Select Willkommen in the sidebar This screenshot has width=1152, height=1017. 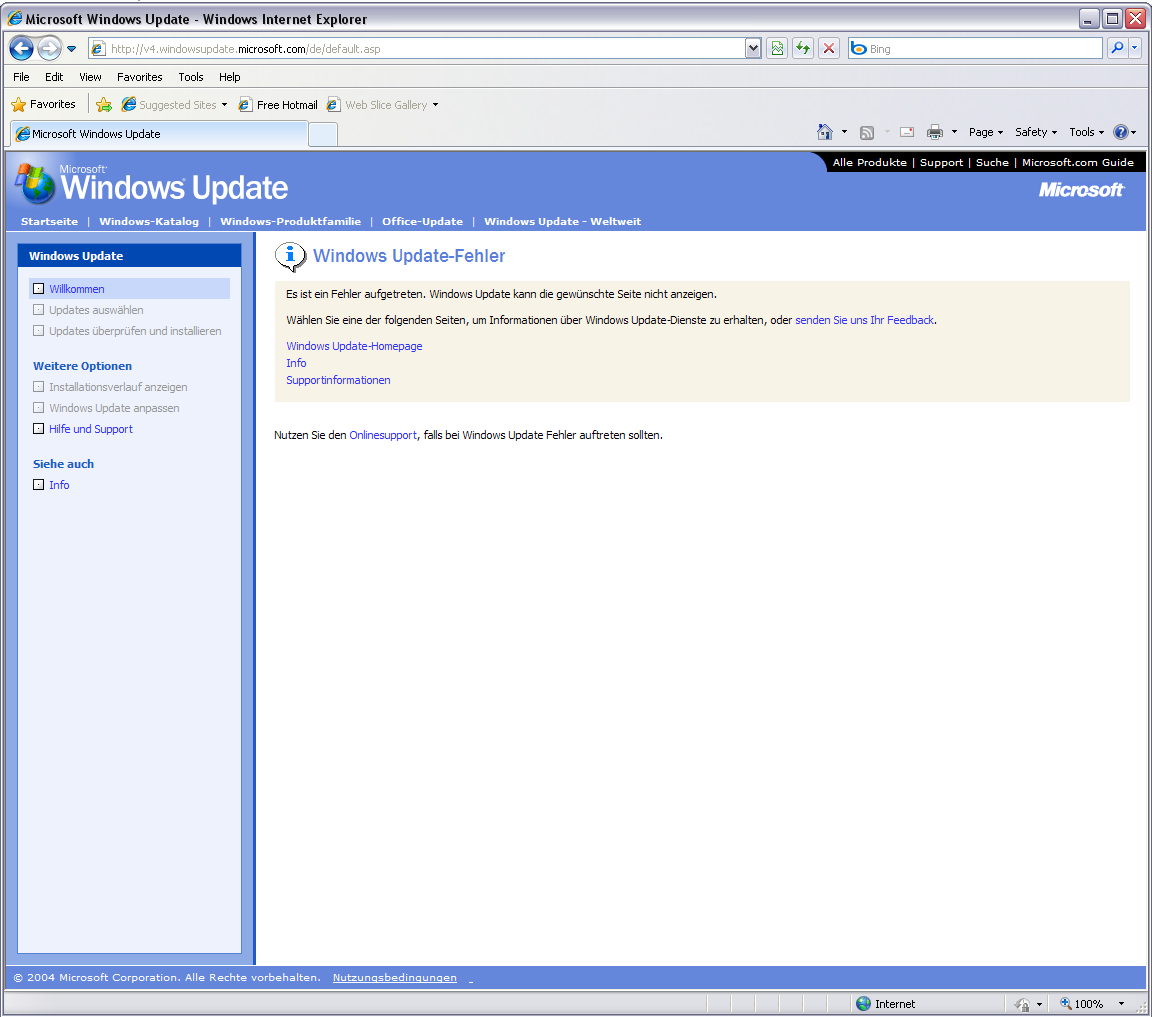pos(76,289)
